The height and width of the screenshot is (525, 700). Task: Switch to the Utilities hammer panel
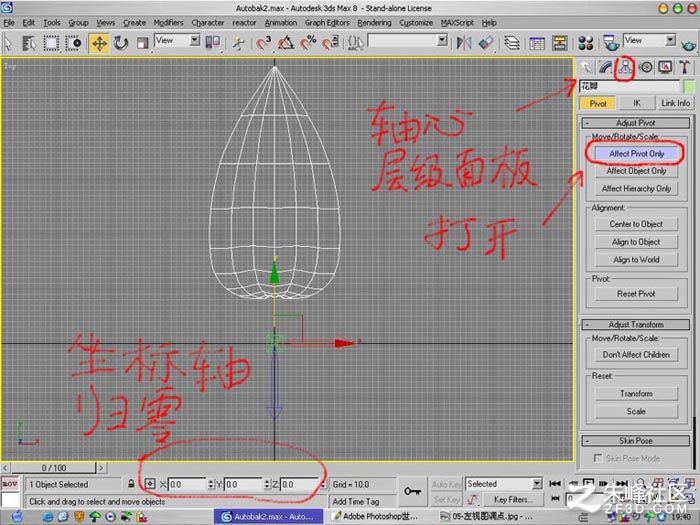684,67
